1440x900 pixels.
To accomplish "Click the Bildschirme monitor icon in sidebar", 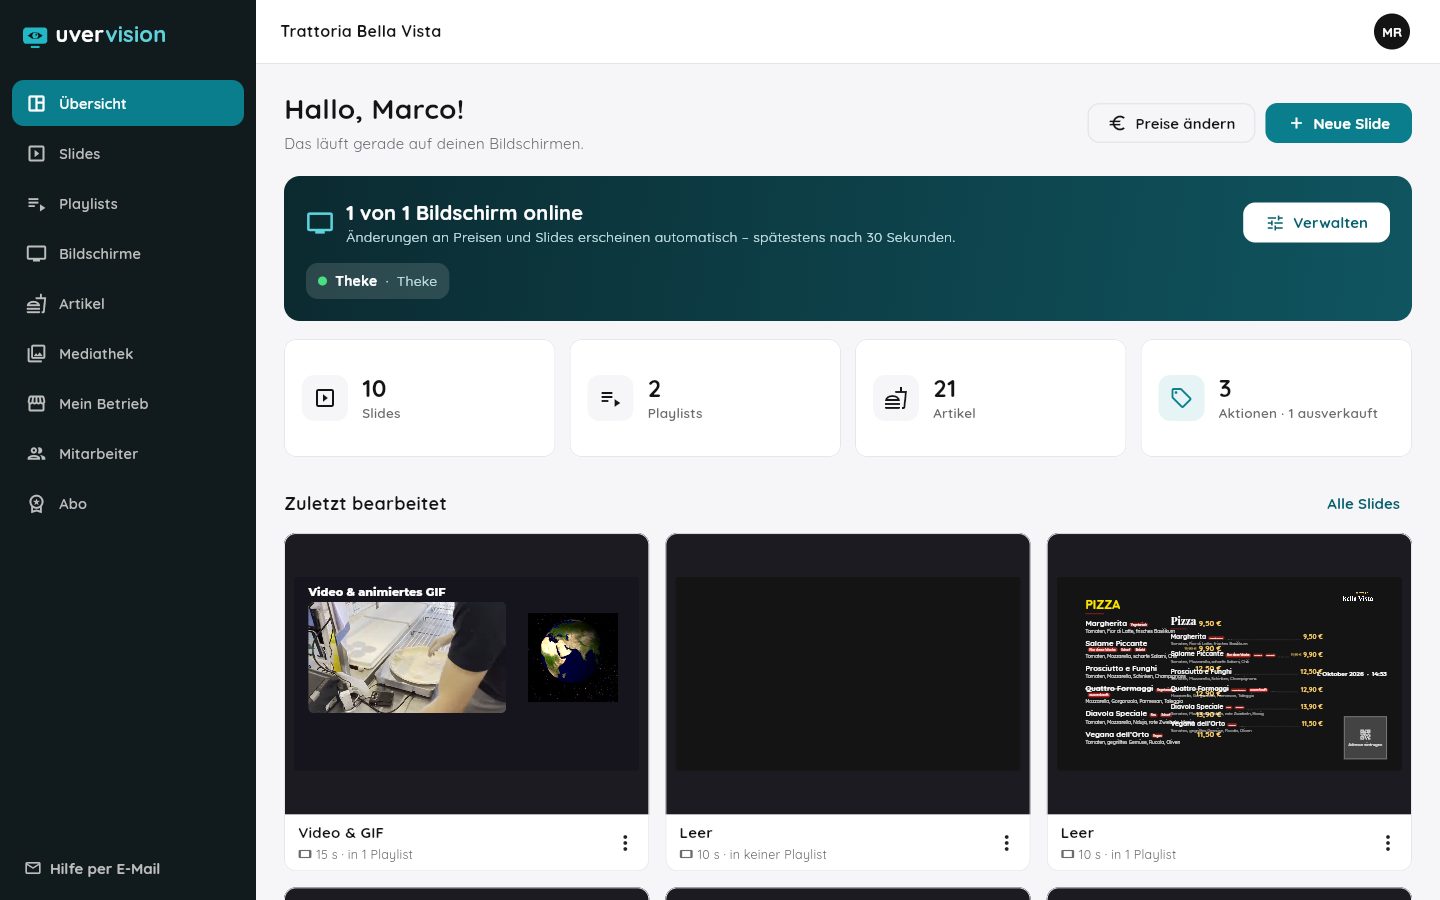I will [36, 253].
